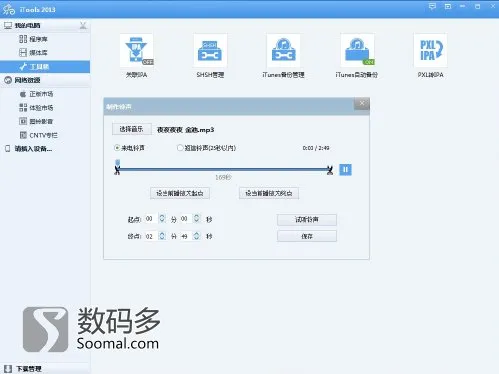Expand the 网络资源 sidebar section
499x374 pixels.
[x=27, y=80]
